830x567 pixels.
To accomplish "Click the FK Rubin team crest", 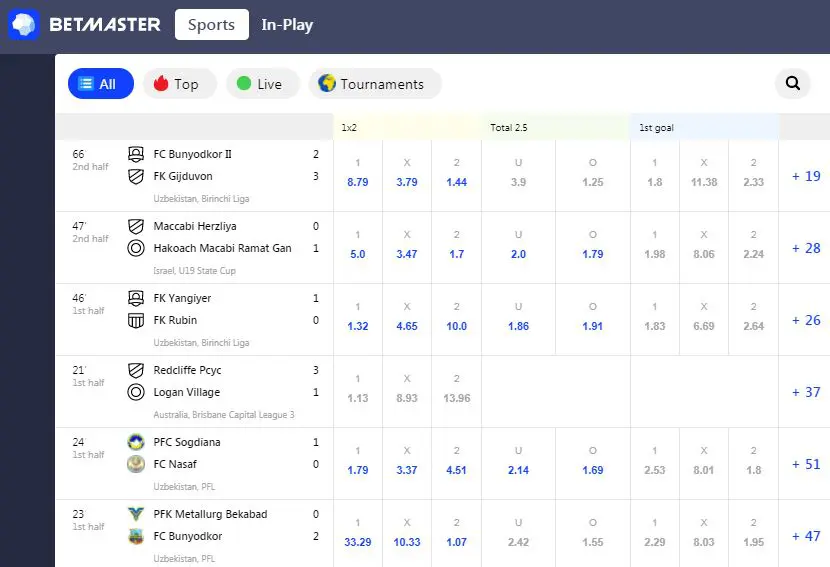I will click(136, 320).
